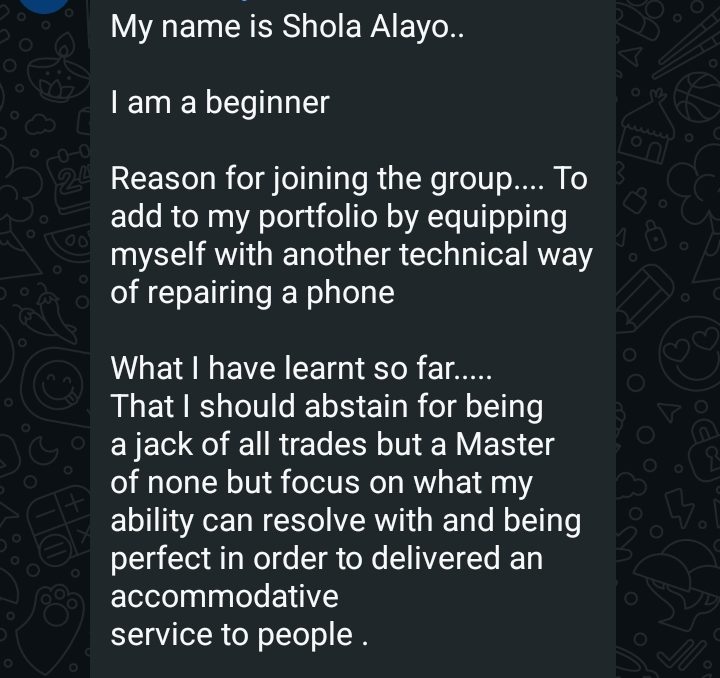Tap the line "ability can resolve with and being"
Viewport: 720px width, 678px height.
[x=345, y=521]
